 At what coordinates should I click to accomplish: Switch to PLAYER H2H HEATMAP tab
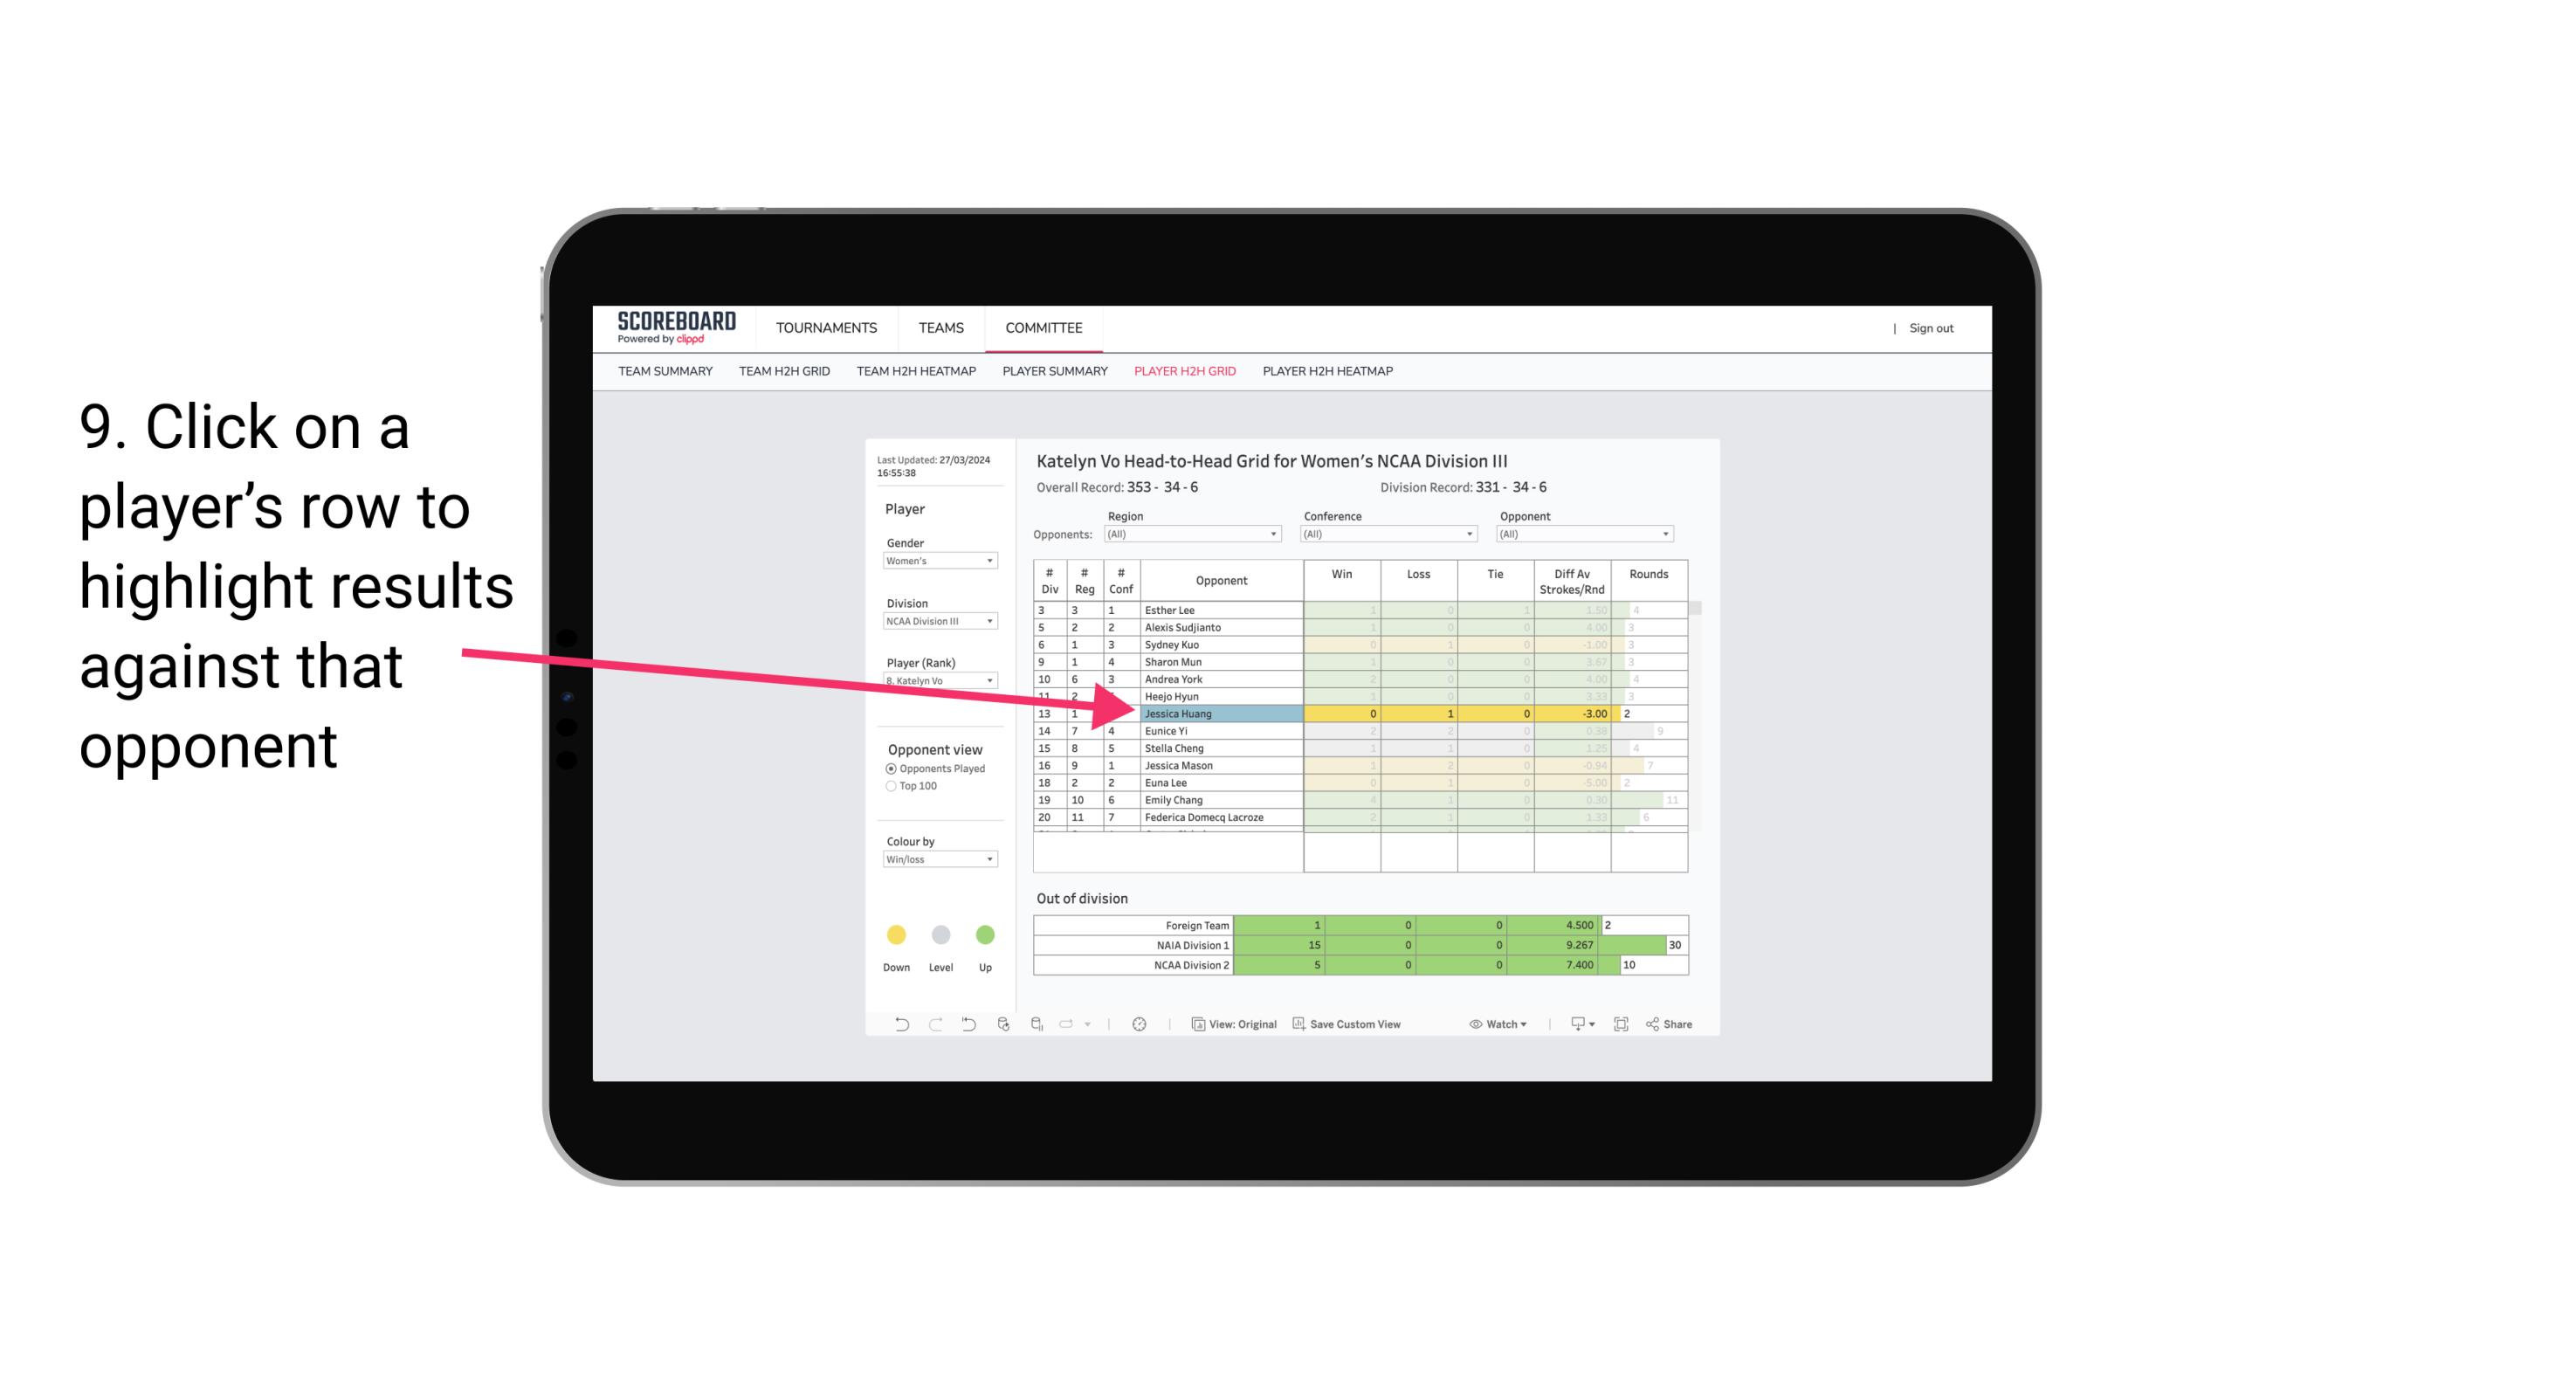pos(1331,372)
